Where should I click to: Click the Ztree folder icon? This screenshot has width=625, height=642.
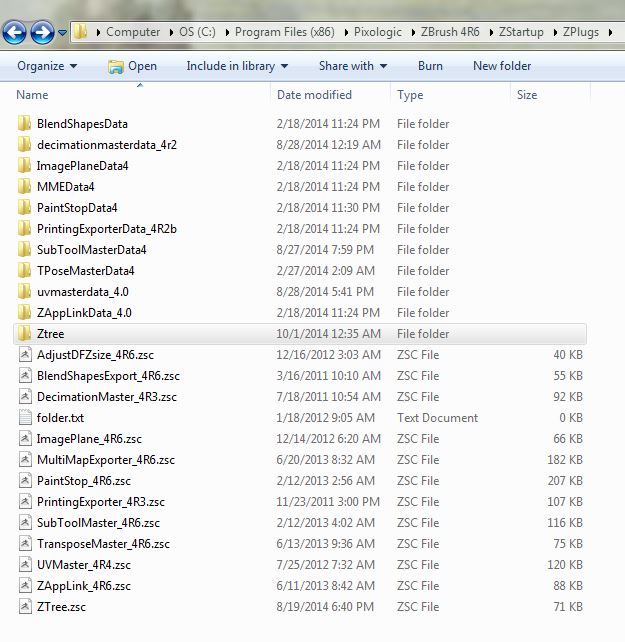(25, 333)
